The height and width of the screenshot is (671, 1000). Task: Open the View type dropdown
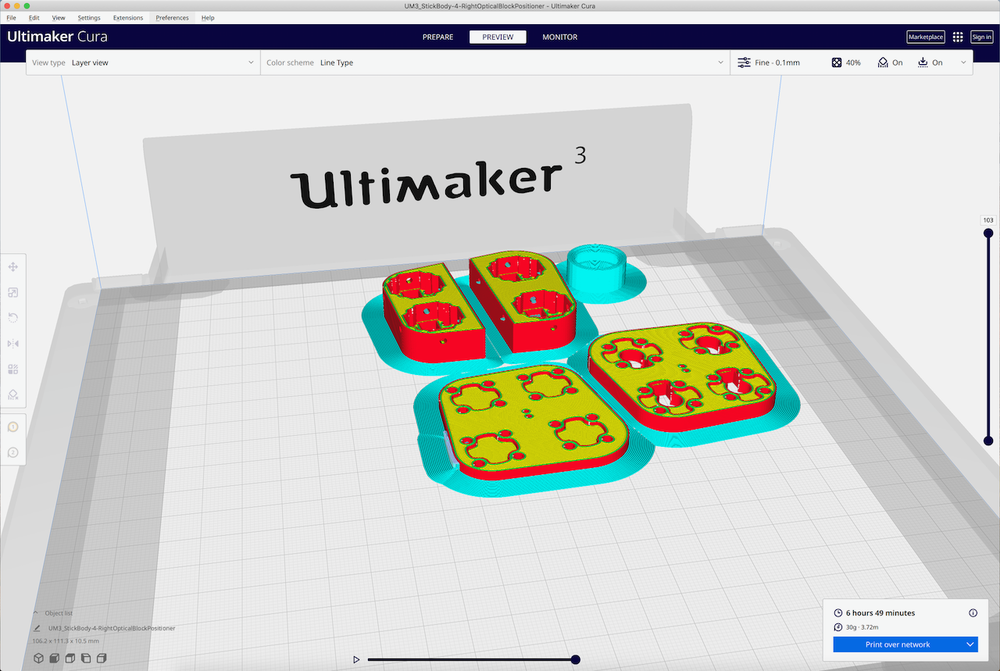point(143,63)
